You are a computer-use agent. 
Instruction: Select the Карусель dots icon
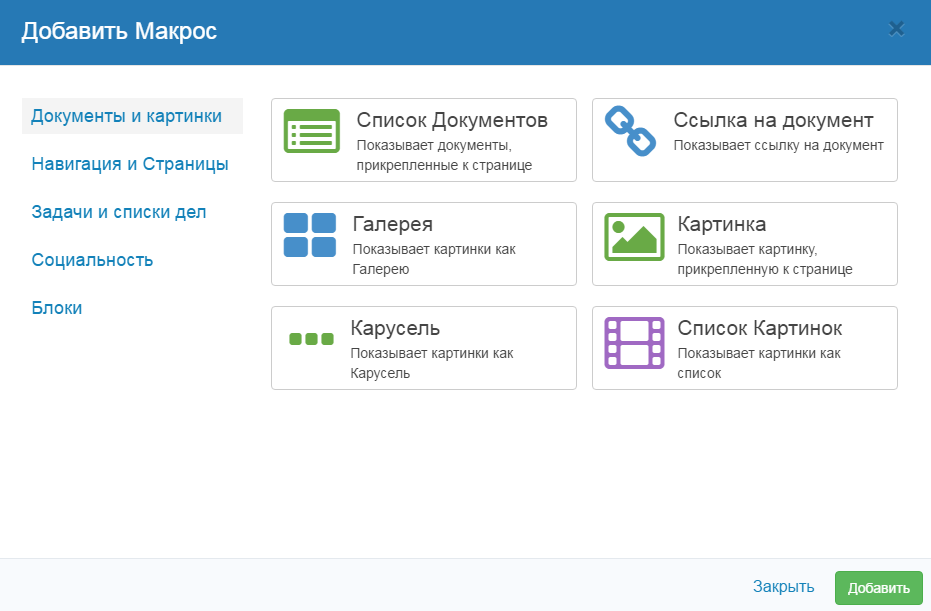click(311, 338)
